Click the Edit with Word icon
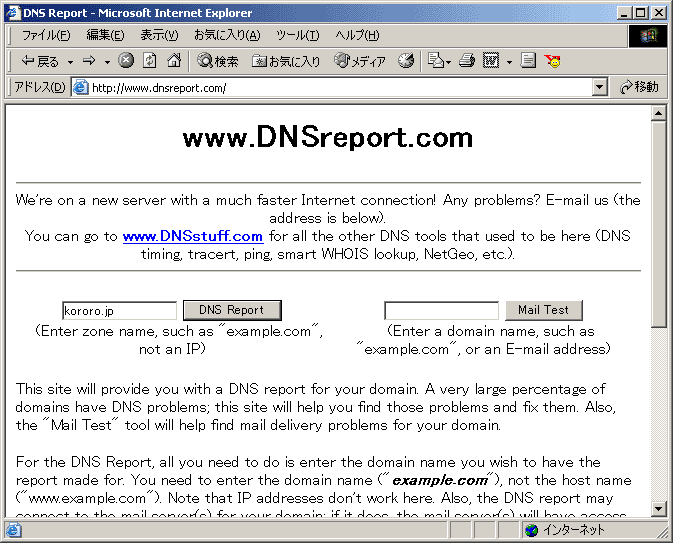The width and height of the screenshot is (673, 543). click(491, 61)
